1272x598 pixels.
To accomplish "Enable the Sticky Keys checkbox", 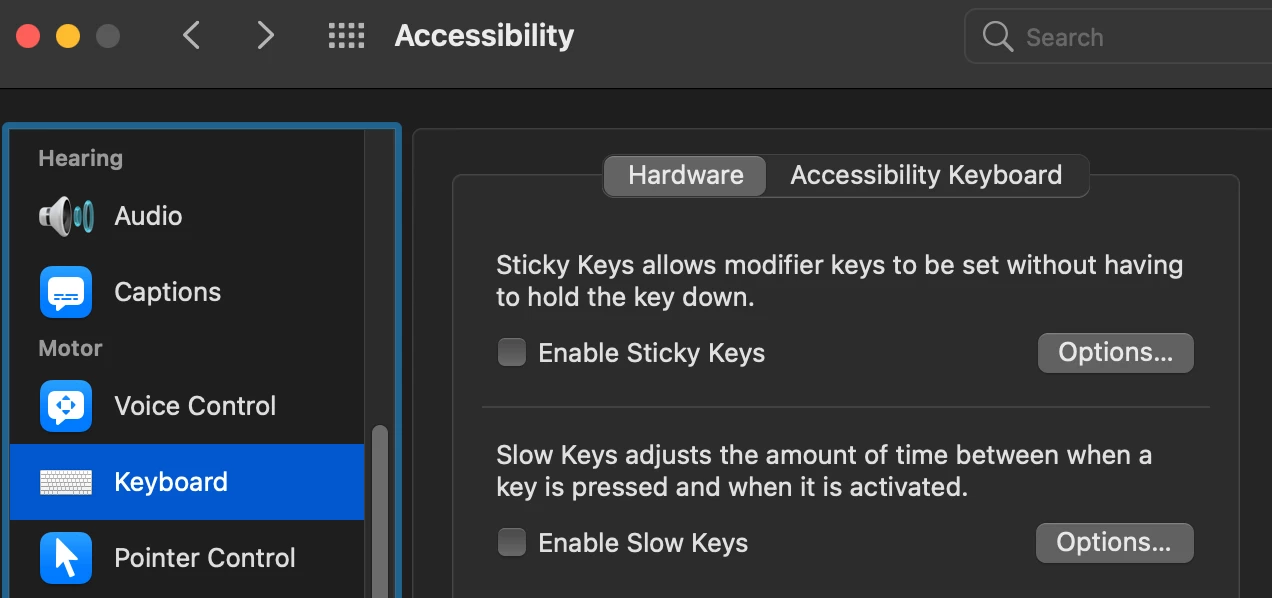I will point(512,352).
